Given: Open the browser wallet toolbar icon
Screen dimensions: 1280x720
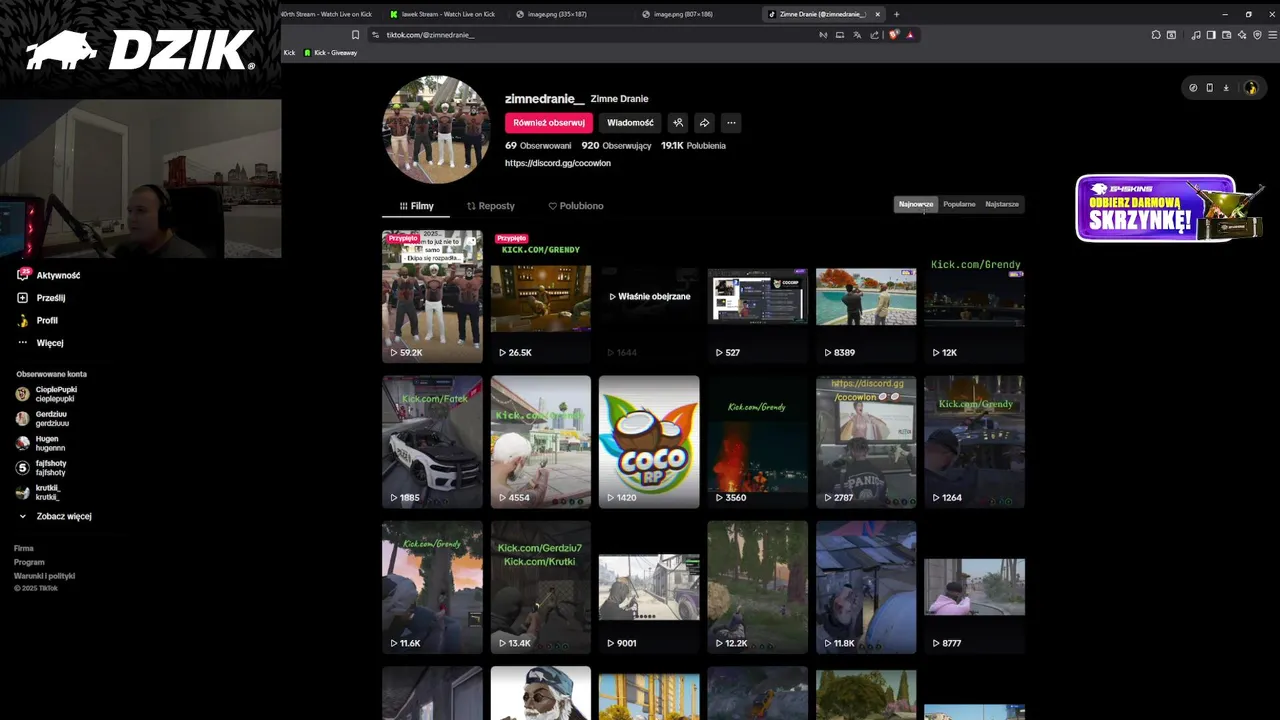Looking at the screenshot, I should [x=1227, y=35].
